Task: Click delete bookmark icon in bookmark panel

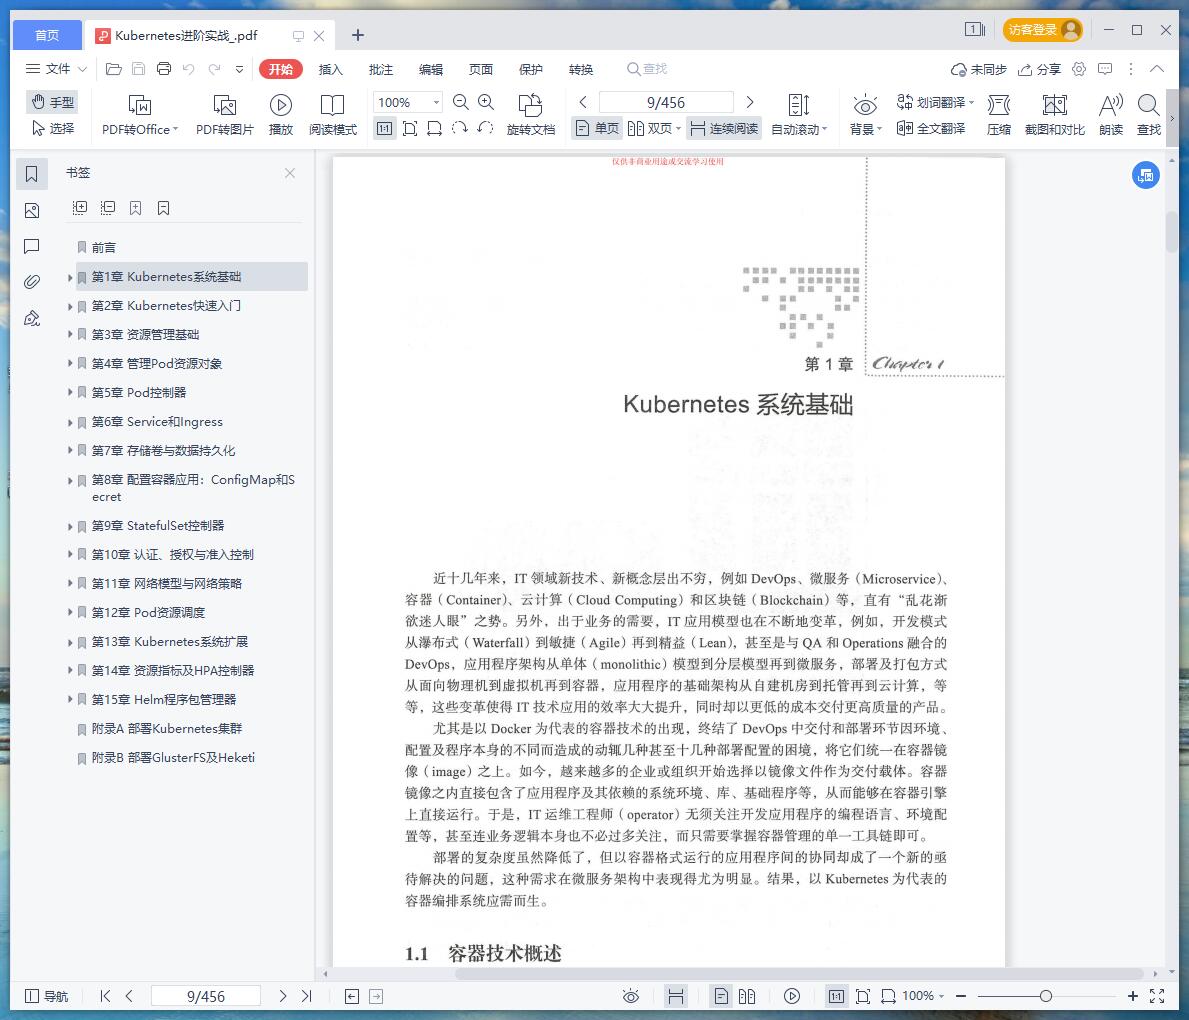Action: 163,208
